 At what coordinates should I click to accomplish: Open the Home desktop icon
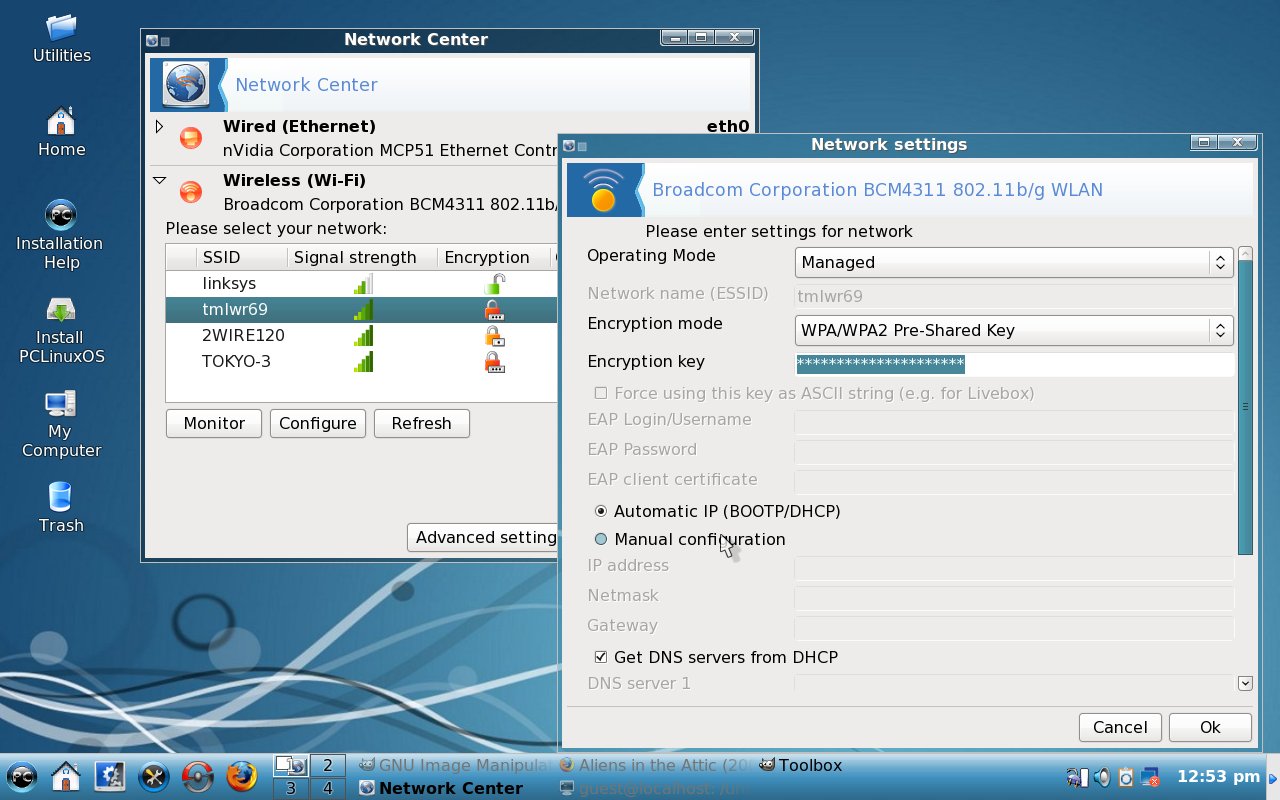click(61, 132)
